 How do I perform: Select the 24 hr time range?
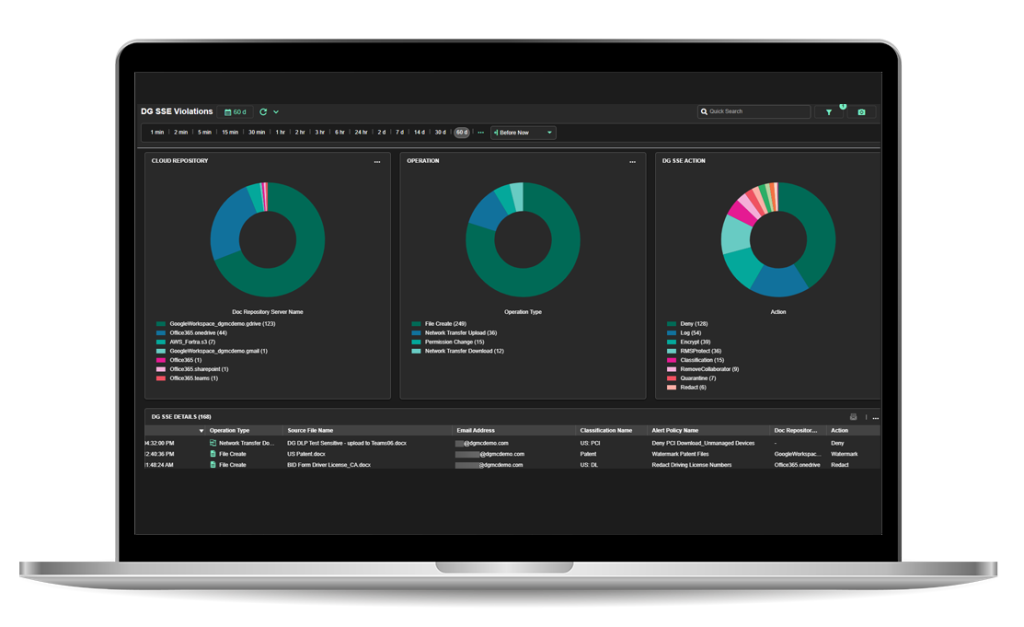tap(361, 132)
